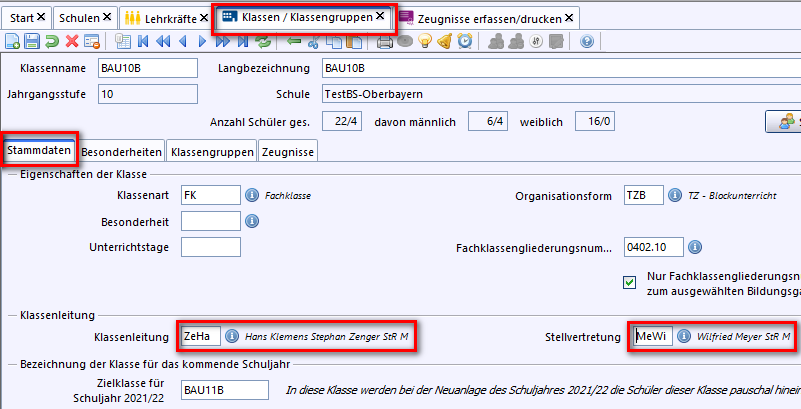Refresh data with the green circular arrows
Viewport: 801px width, 409px height.
coord(263,41)
